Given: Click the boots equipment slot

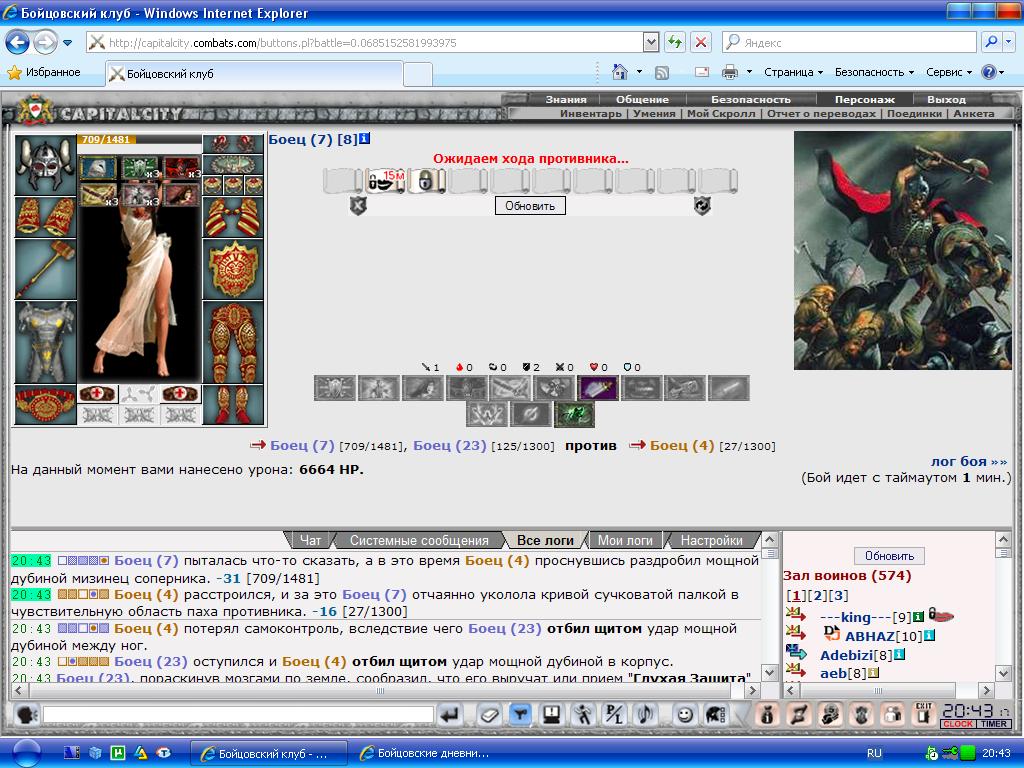Looking at the screenshot, I should point(233,405).
